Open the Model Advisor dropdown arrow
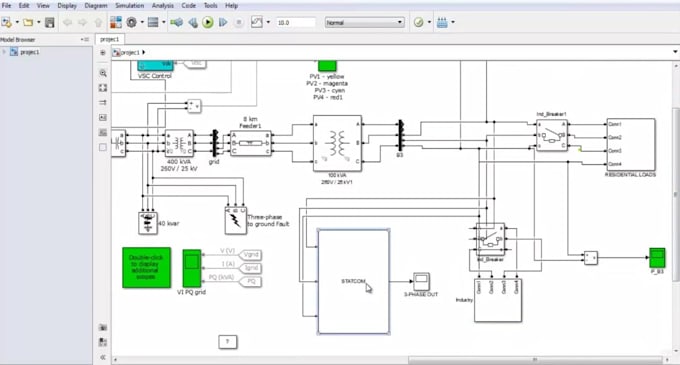The image size is (680, 365). [429, 23]
